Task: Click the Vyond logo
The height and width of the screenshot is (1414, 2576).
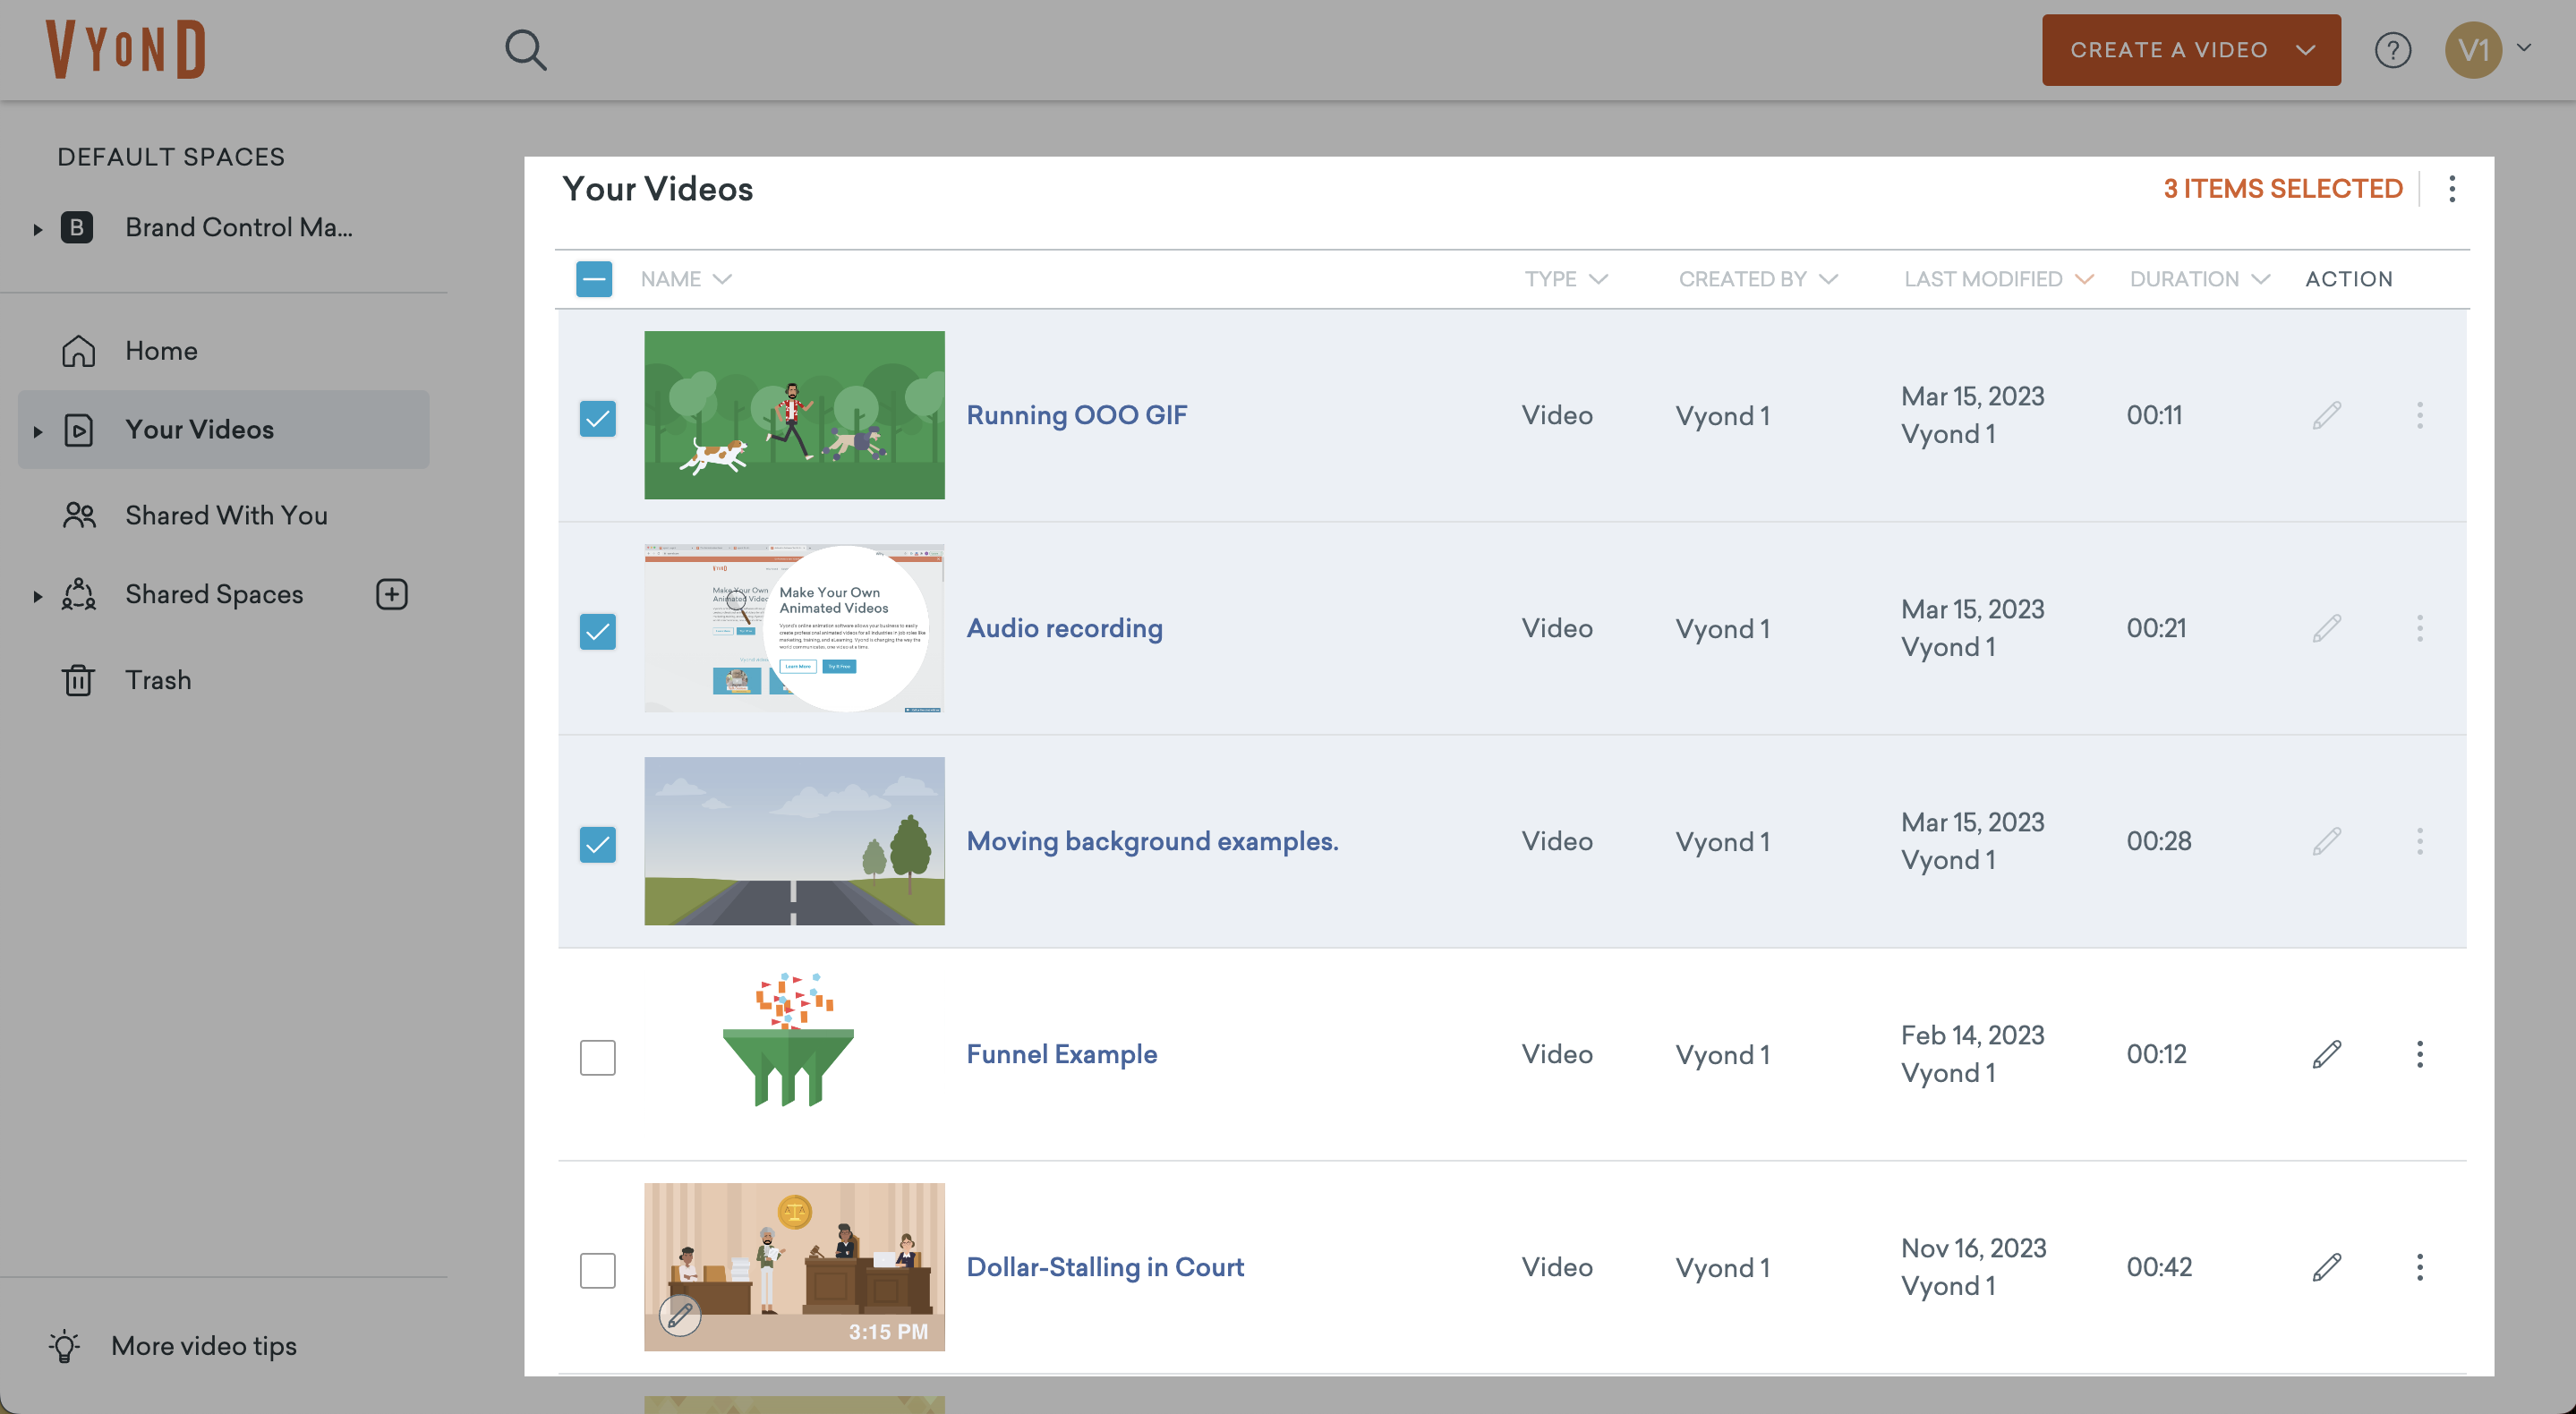Action: tap(126, 49)
